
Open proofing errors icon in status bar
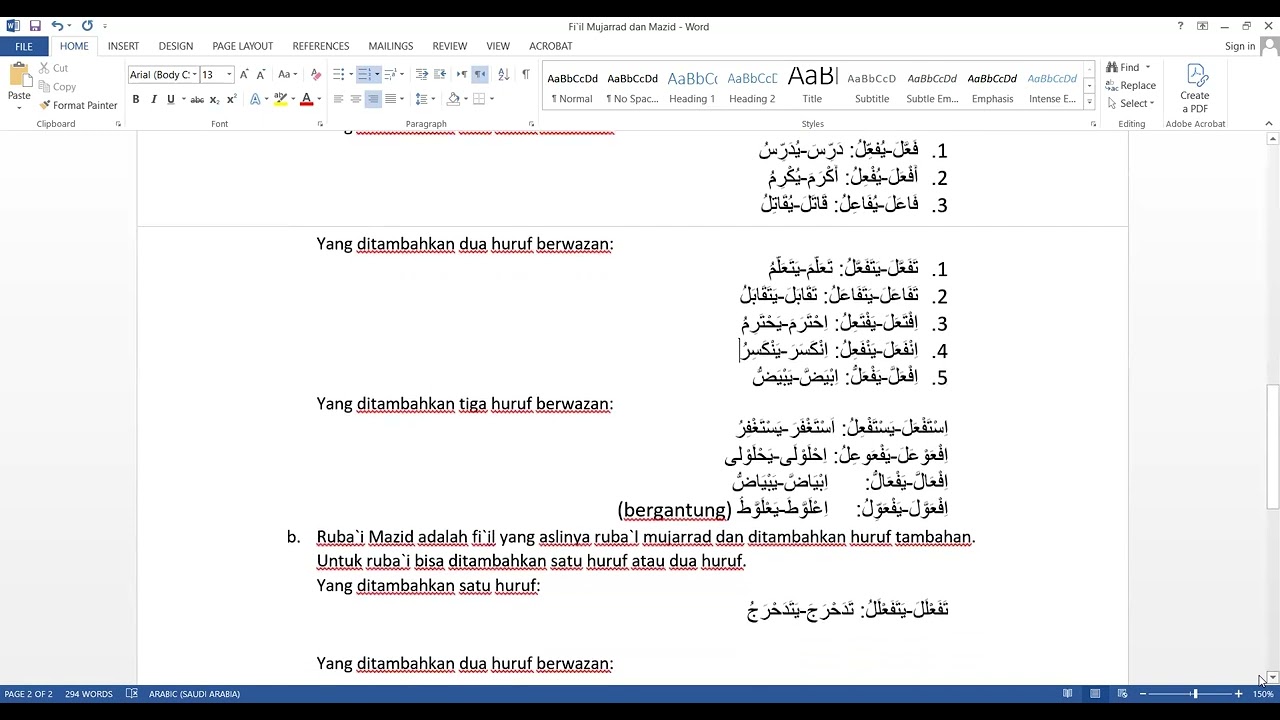pyautogui.click(x=132, y=694)
